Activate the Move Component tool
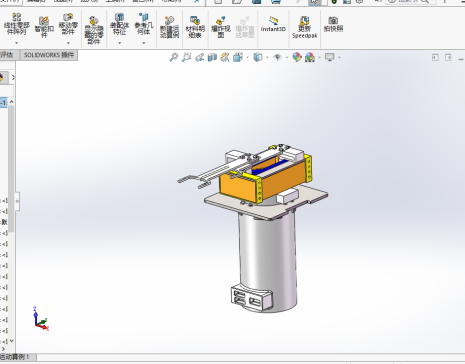This screenshot has width=465, height=364. [68, 24]
